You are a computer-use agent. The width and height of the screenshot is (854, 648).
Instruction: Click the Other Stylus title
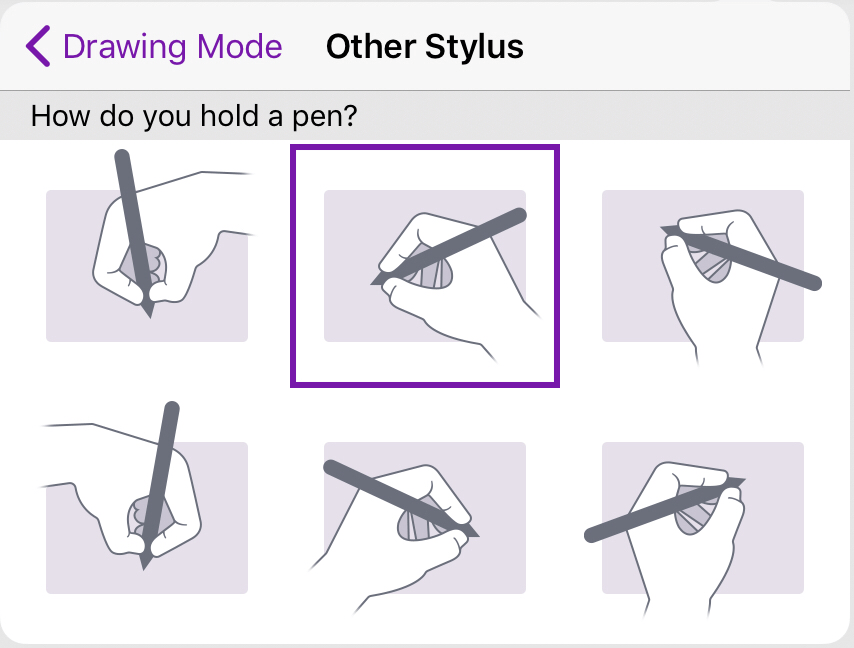(424, 46)
